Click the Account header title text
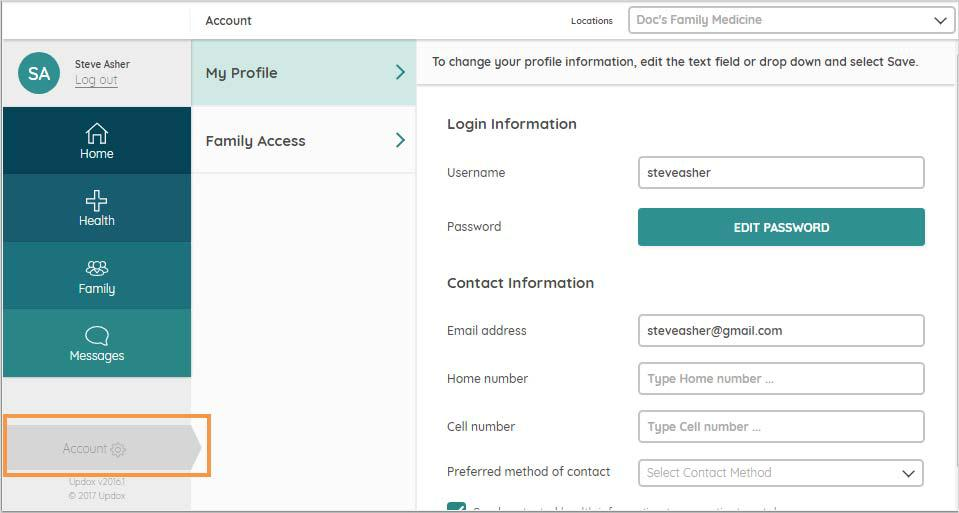 tap(228, 21)
